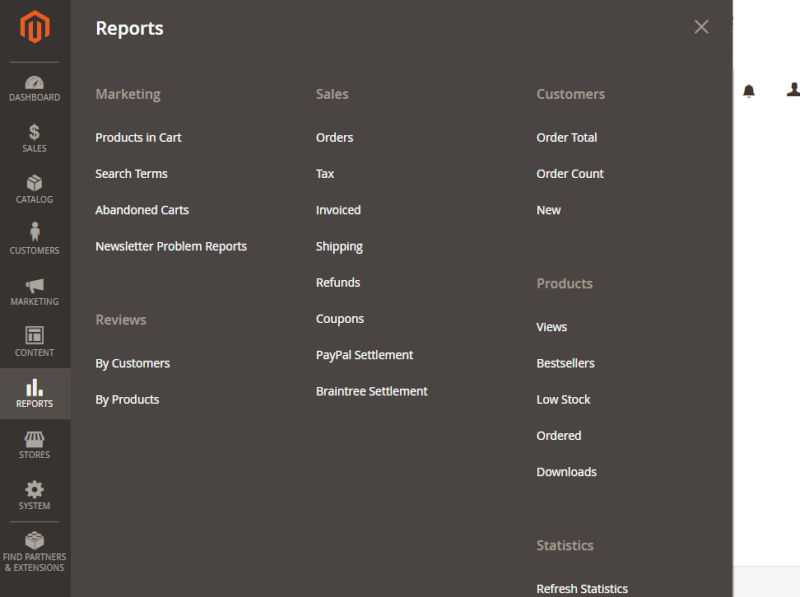Open the Catalog section
Viewport: 800px width, 597px height.
click(34, 190)
